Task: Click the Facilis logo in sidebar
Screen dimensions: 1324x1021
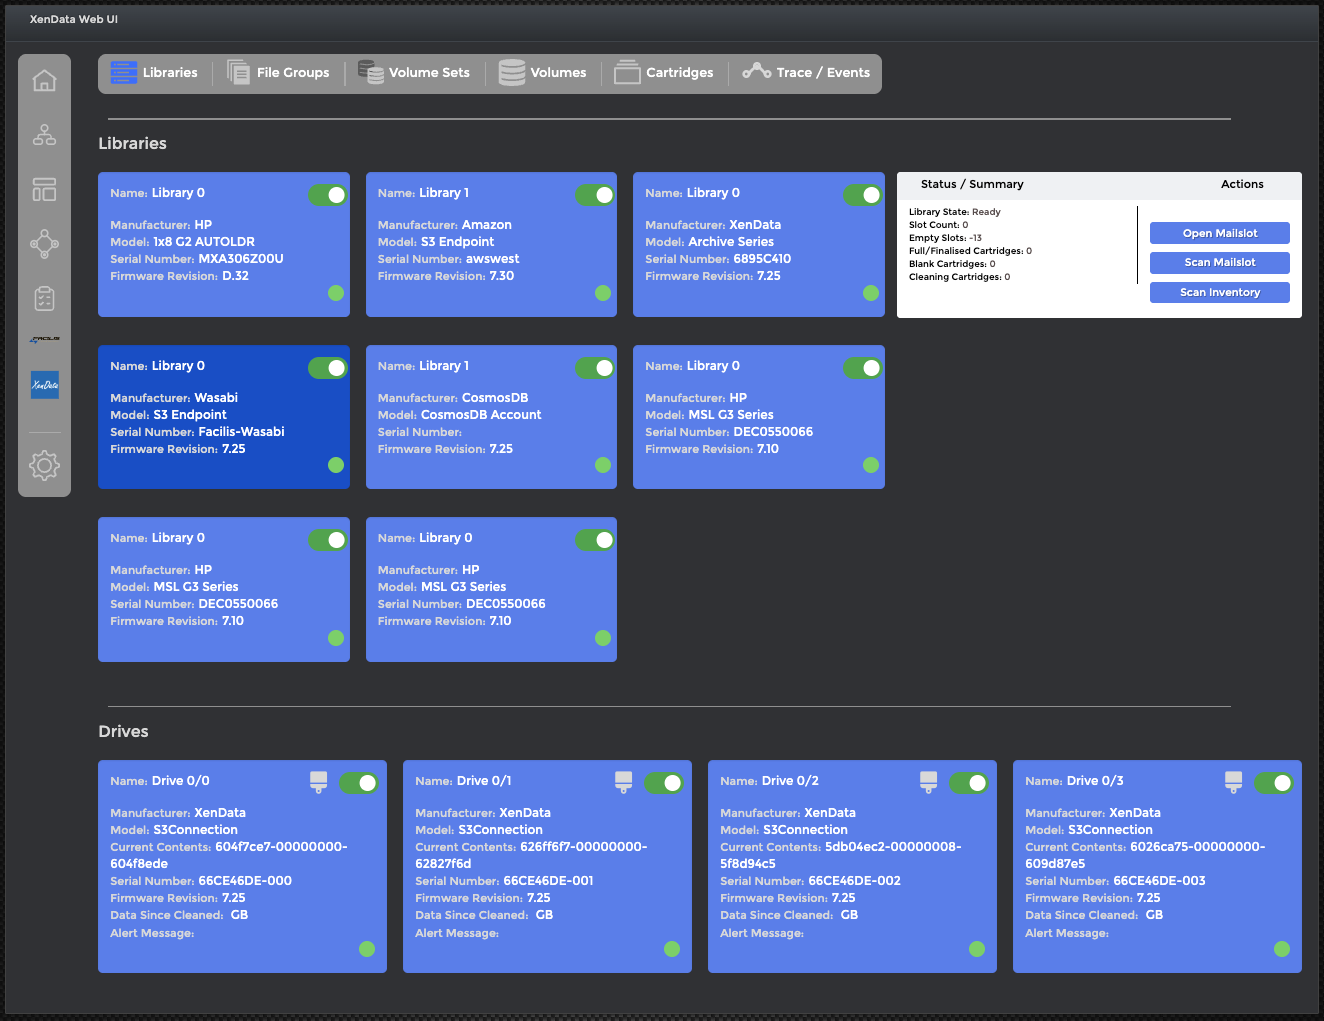Action: click(44, 339)
